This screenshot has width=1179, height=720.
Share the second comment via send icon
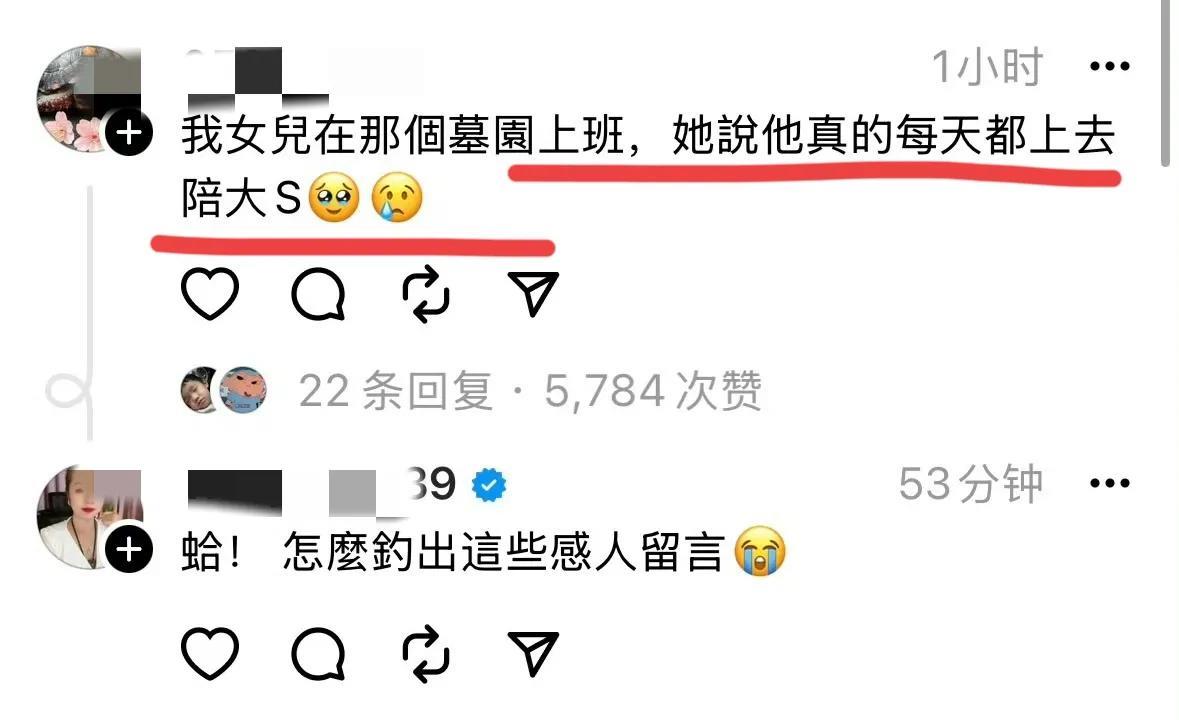tap(533, 653)
